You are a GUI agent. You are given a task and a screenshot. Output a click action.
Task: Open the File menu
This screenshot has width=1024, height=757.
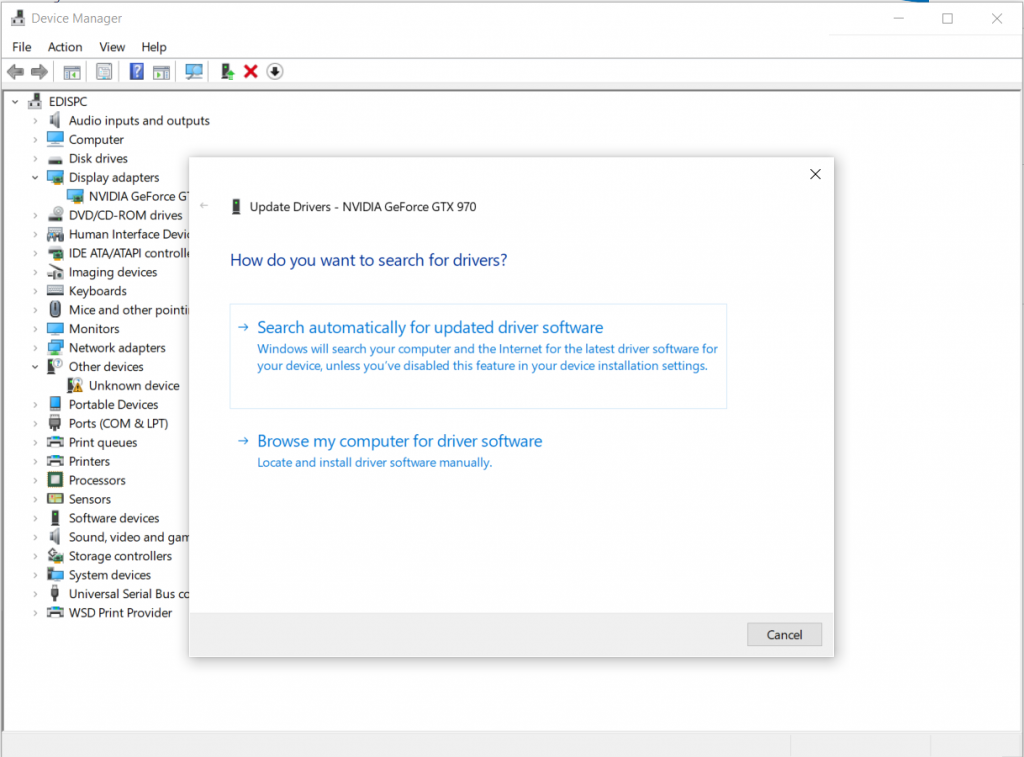(x=22, y=47)
